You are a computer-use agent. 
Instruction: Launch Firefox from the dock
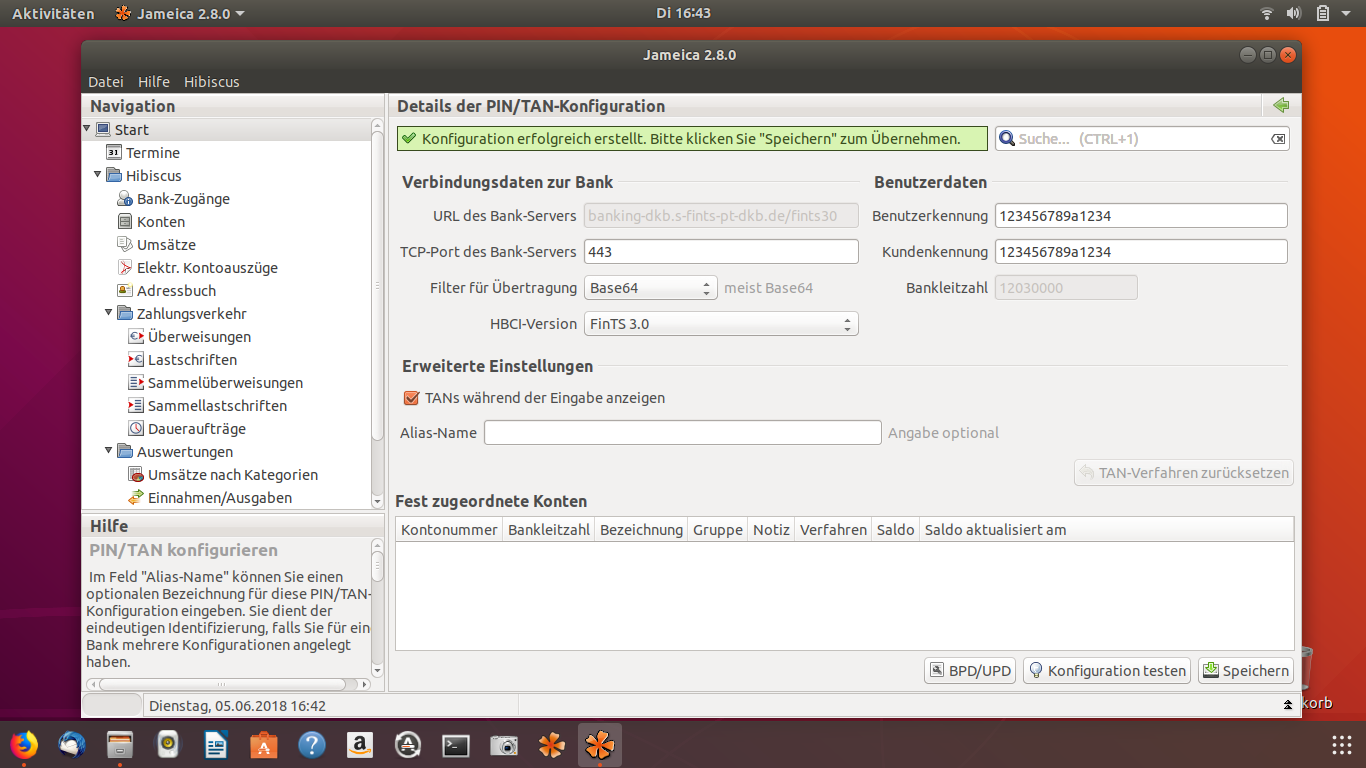pos(24,745)
